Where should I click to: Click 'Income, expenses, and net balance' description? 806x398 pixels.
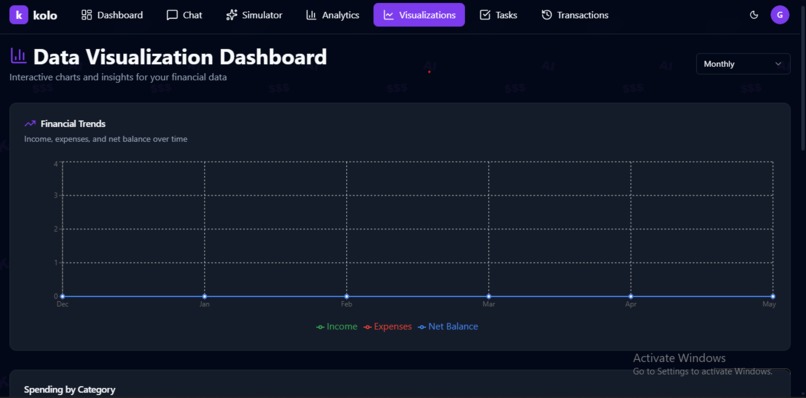(x=106, y=139)
